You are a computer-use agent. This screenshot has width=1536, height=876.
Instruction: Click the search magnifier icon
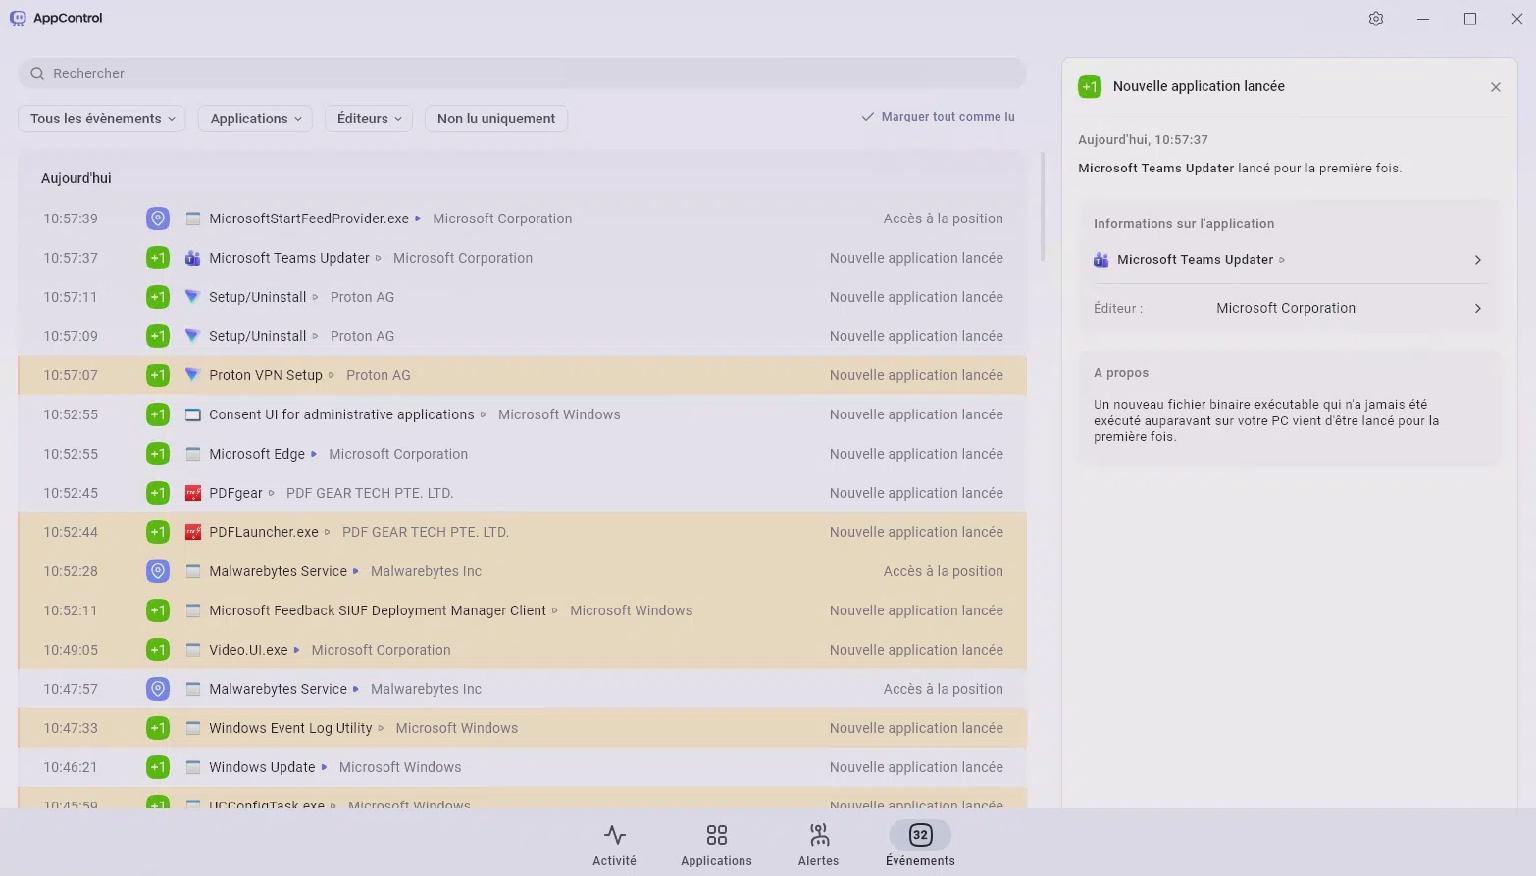click(37, 73)
